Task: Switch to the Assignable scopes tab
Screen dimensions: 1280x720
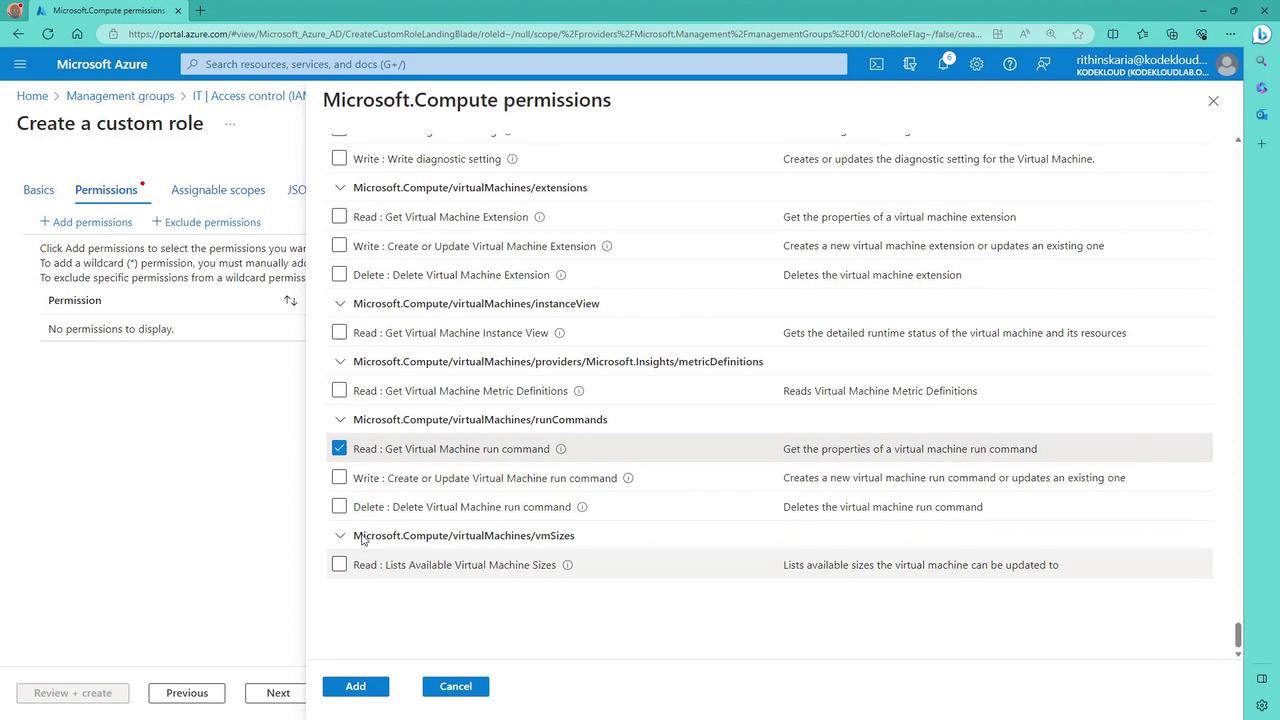Action: click(218, 190)
